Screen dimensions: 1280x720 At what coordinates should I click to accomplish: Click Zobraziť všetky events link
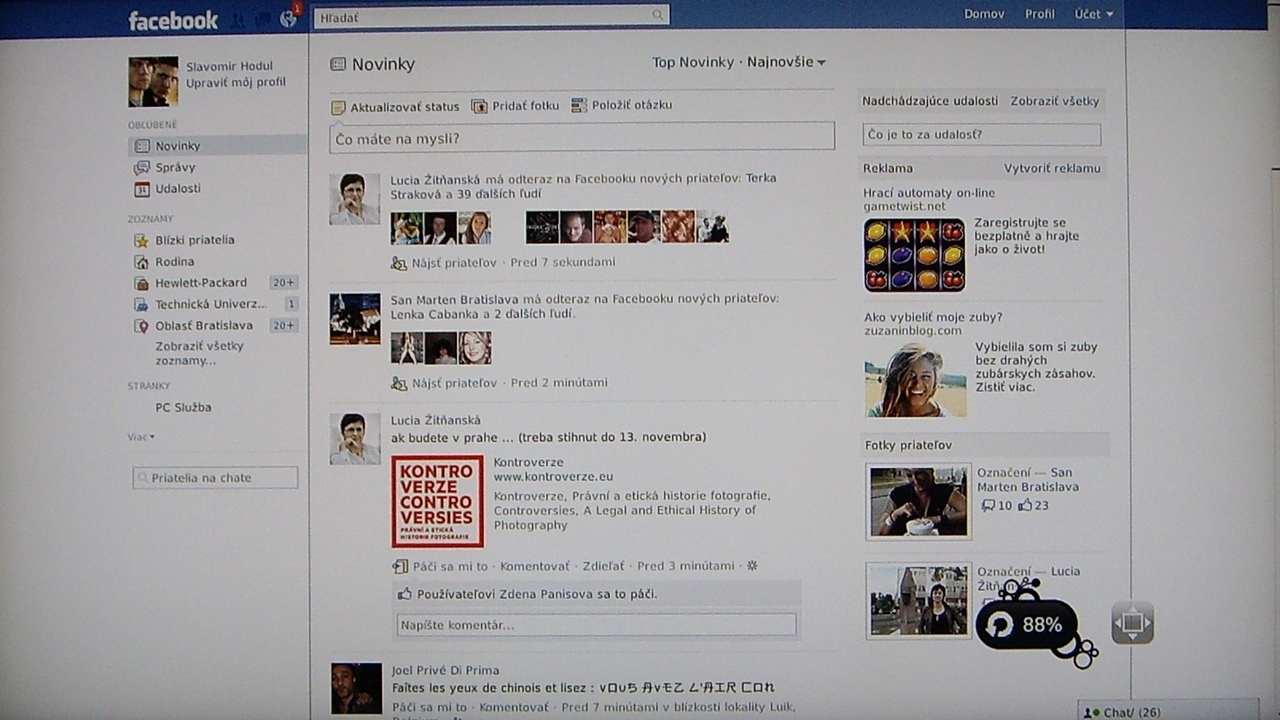1054,101
